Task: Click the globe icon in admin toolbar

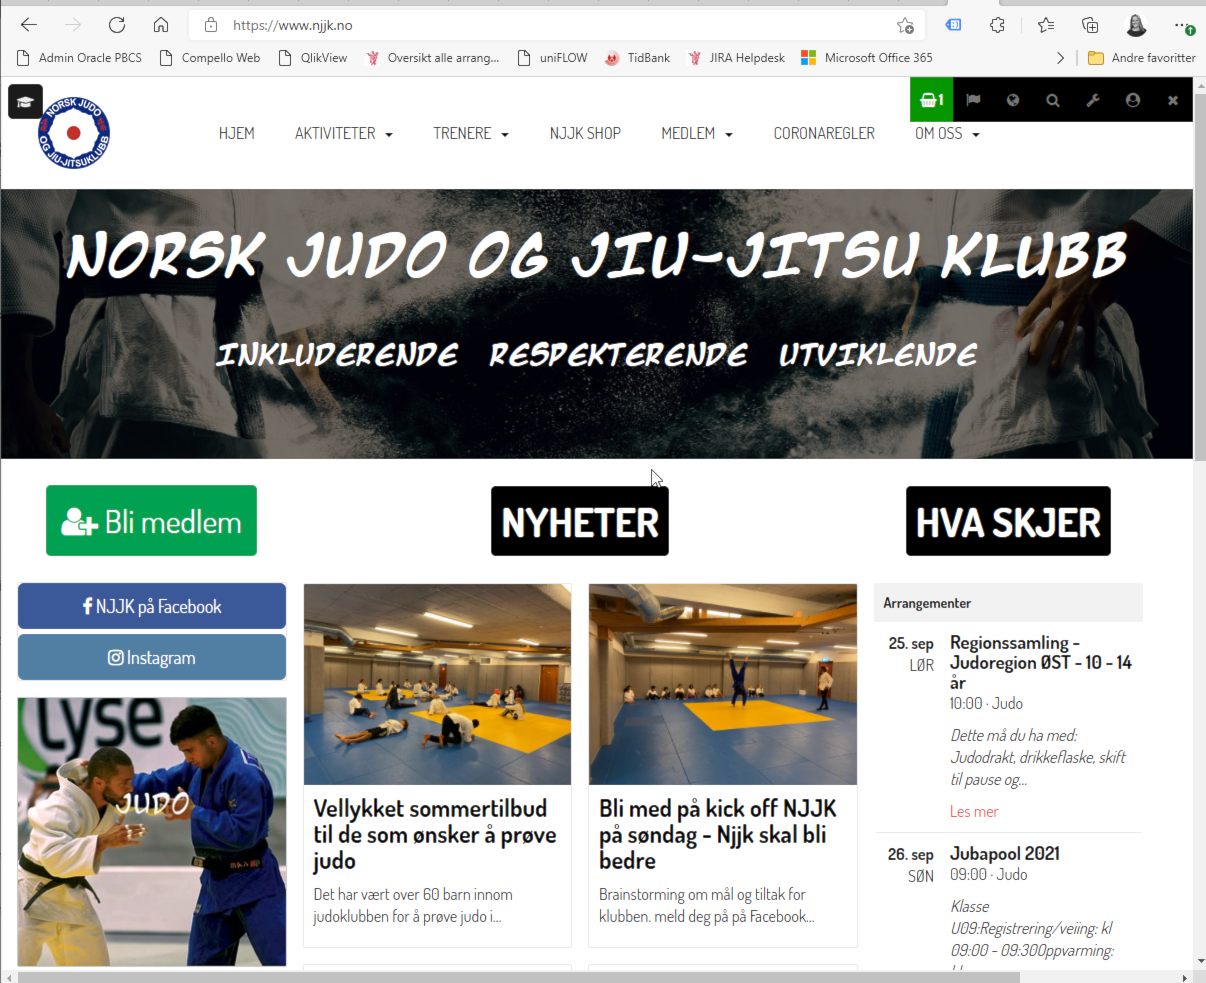Action: pos(1013,100)
